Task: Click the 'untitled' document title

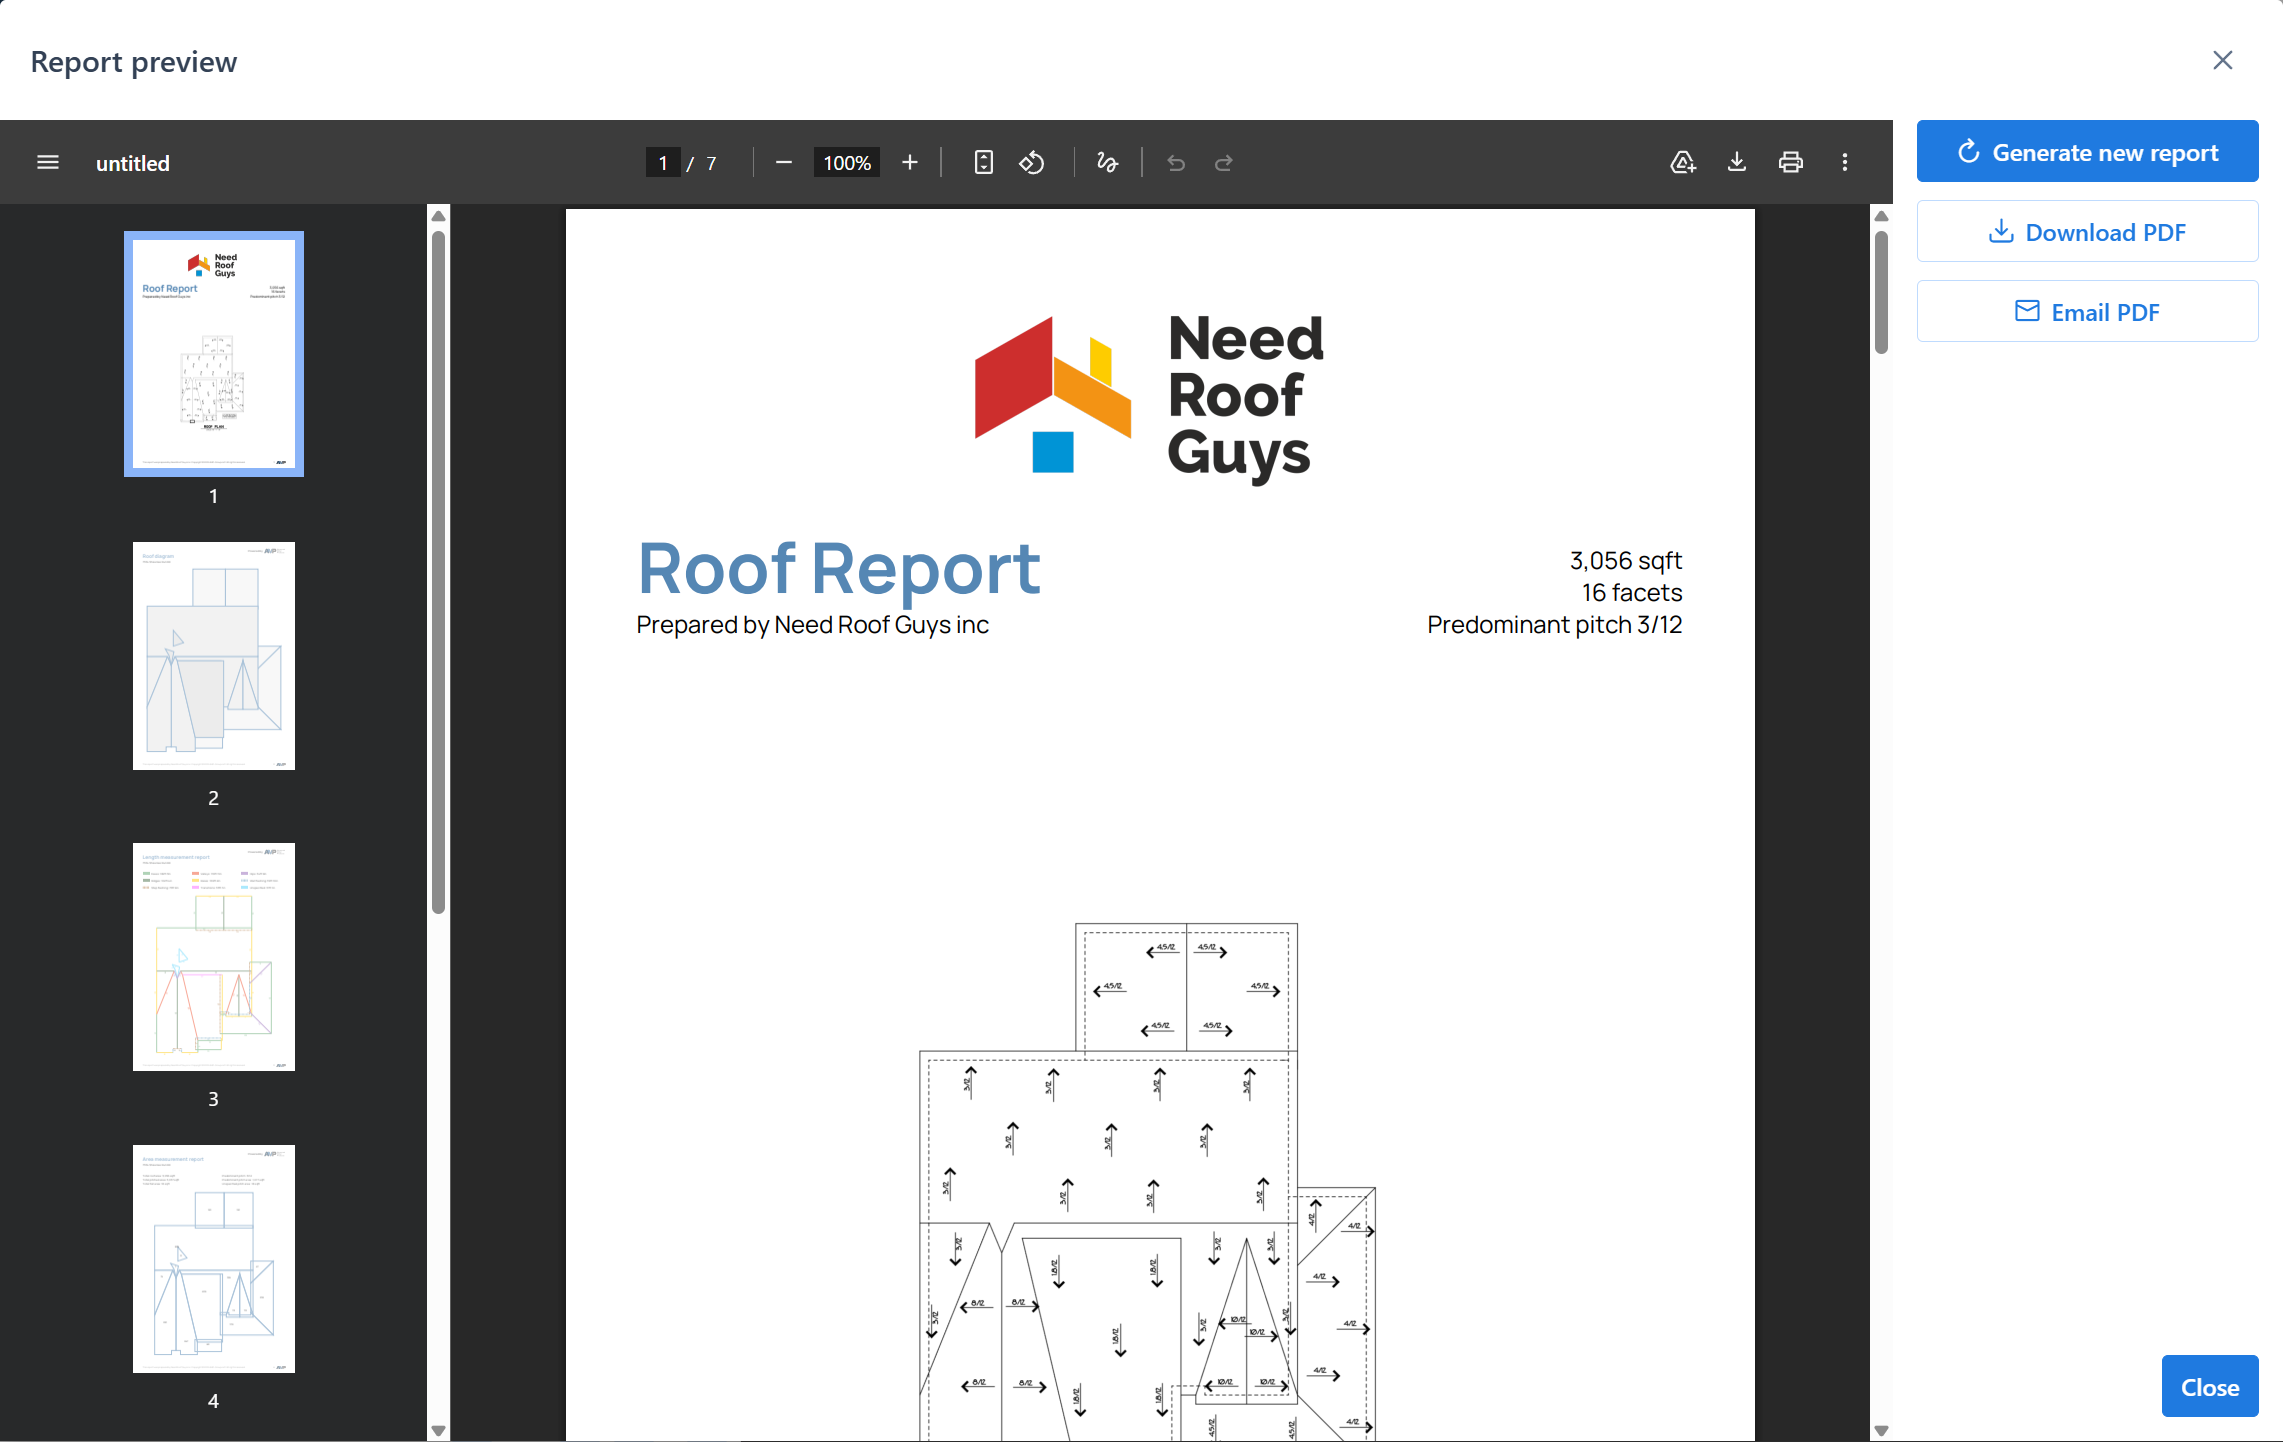Action: 133,163
